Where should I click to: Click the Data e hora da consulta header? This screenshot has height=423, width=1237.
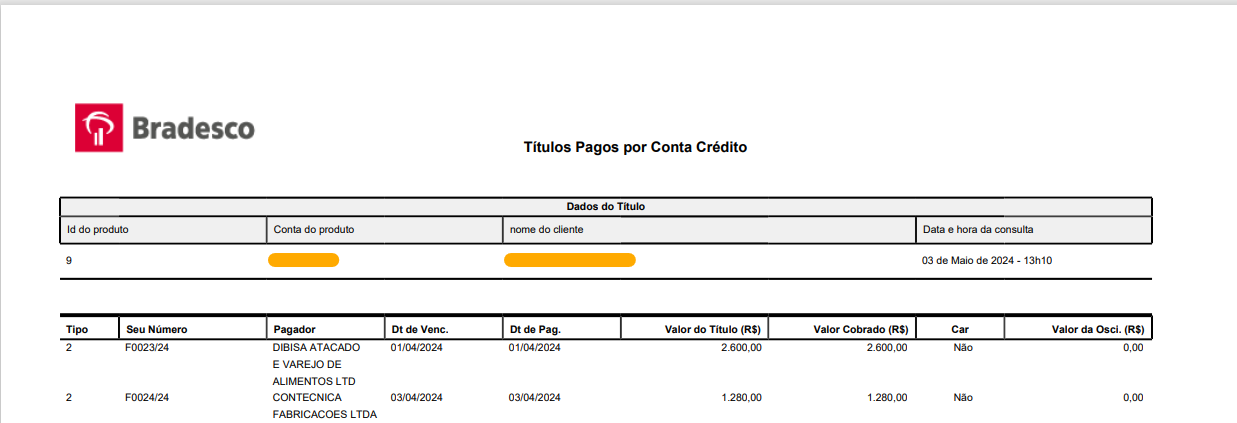pyautogui.click(x=978, y=230)
